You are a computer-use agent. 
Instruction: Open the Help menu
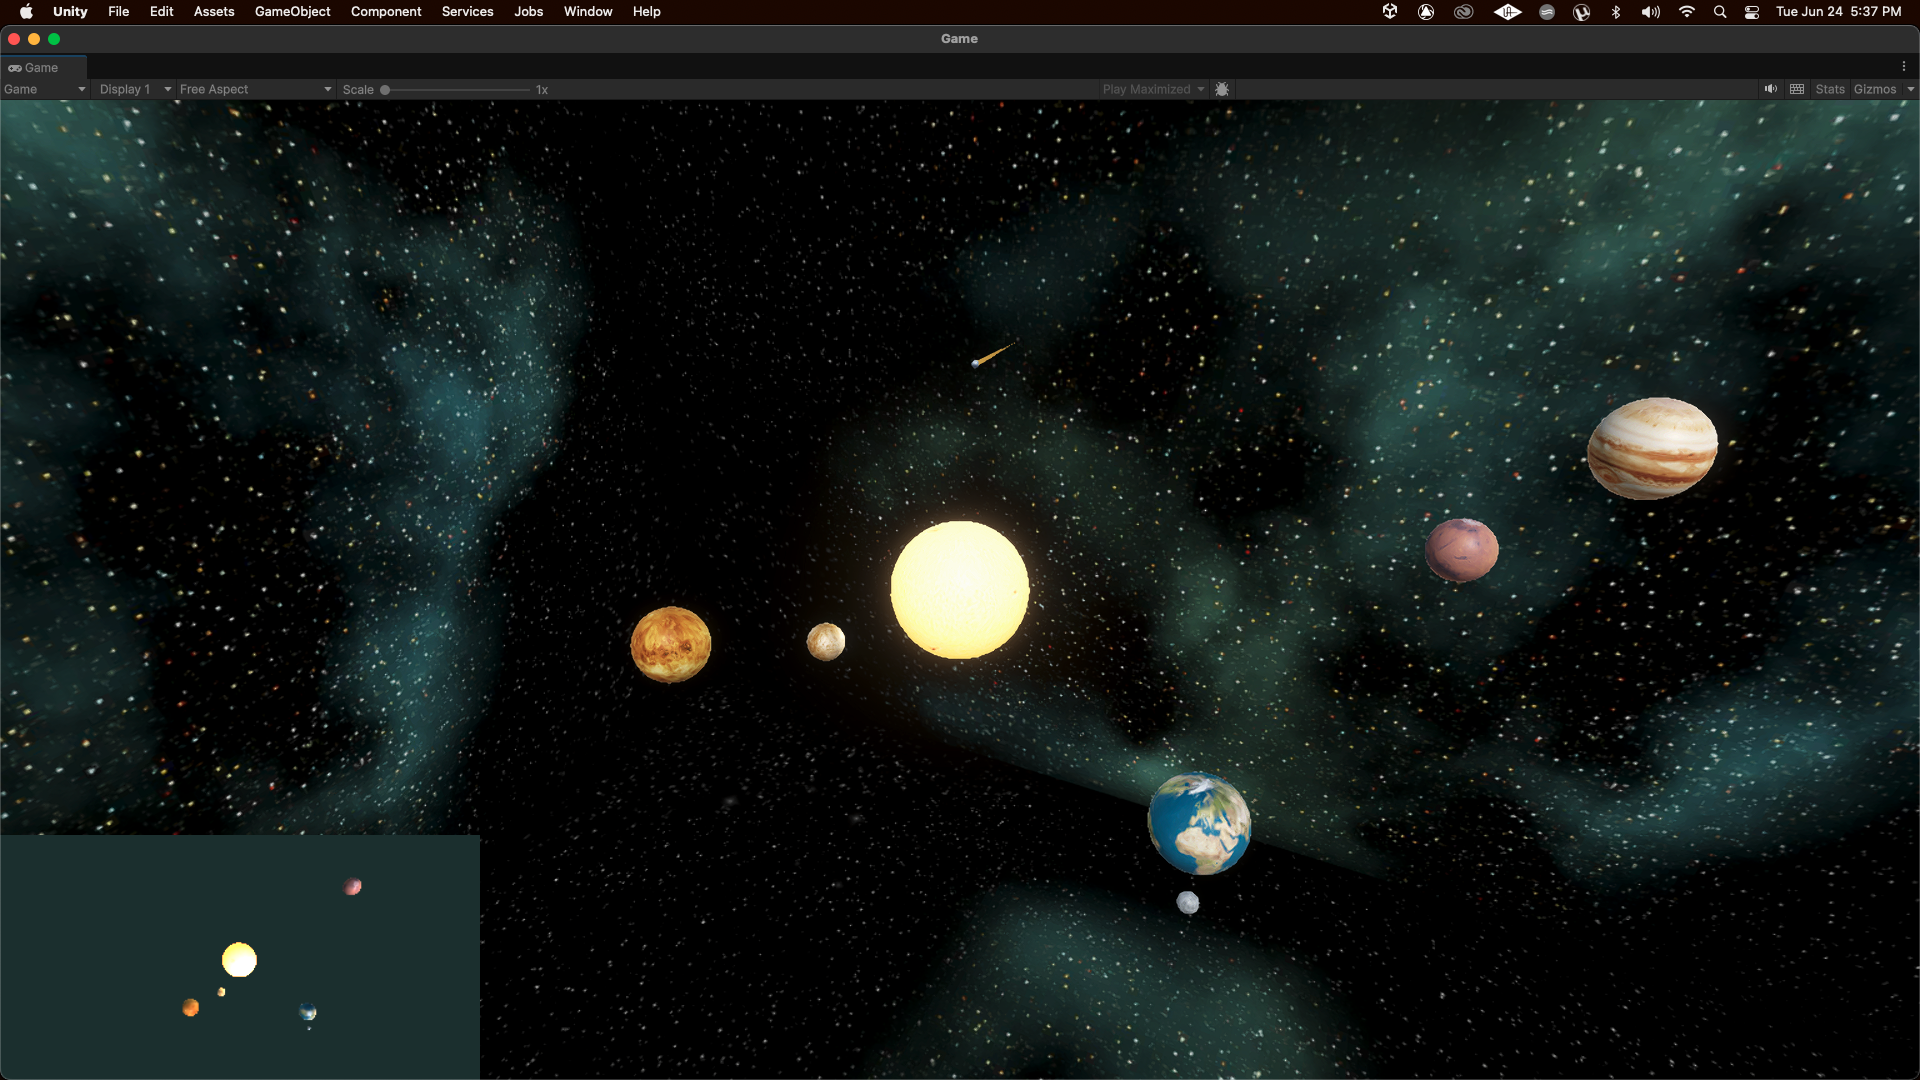coord(647,12)
